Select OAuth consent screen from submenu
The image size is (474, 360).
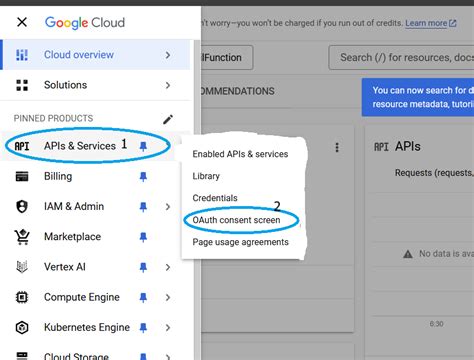(x=236, y=220)
